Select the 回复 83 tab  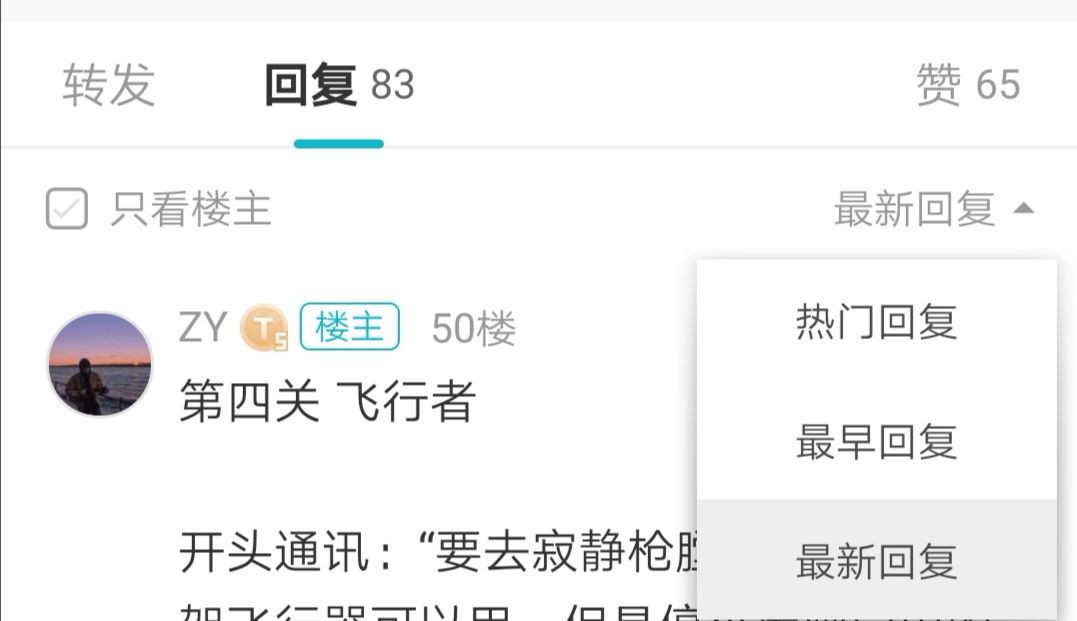pyautogui.click(x=339, y=84)
